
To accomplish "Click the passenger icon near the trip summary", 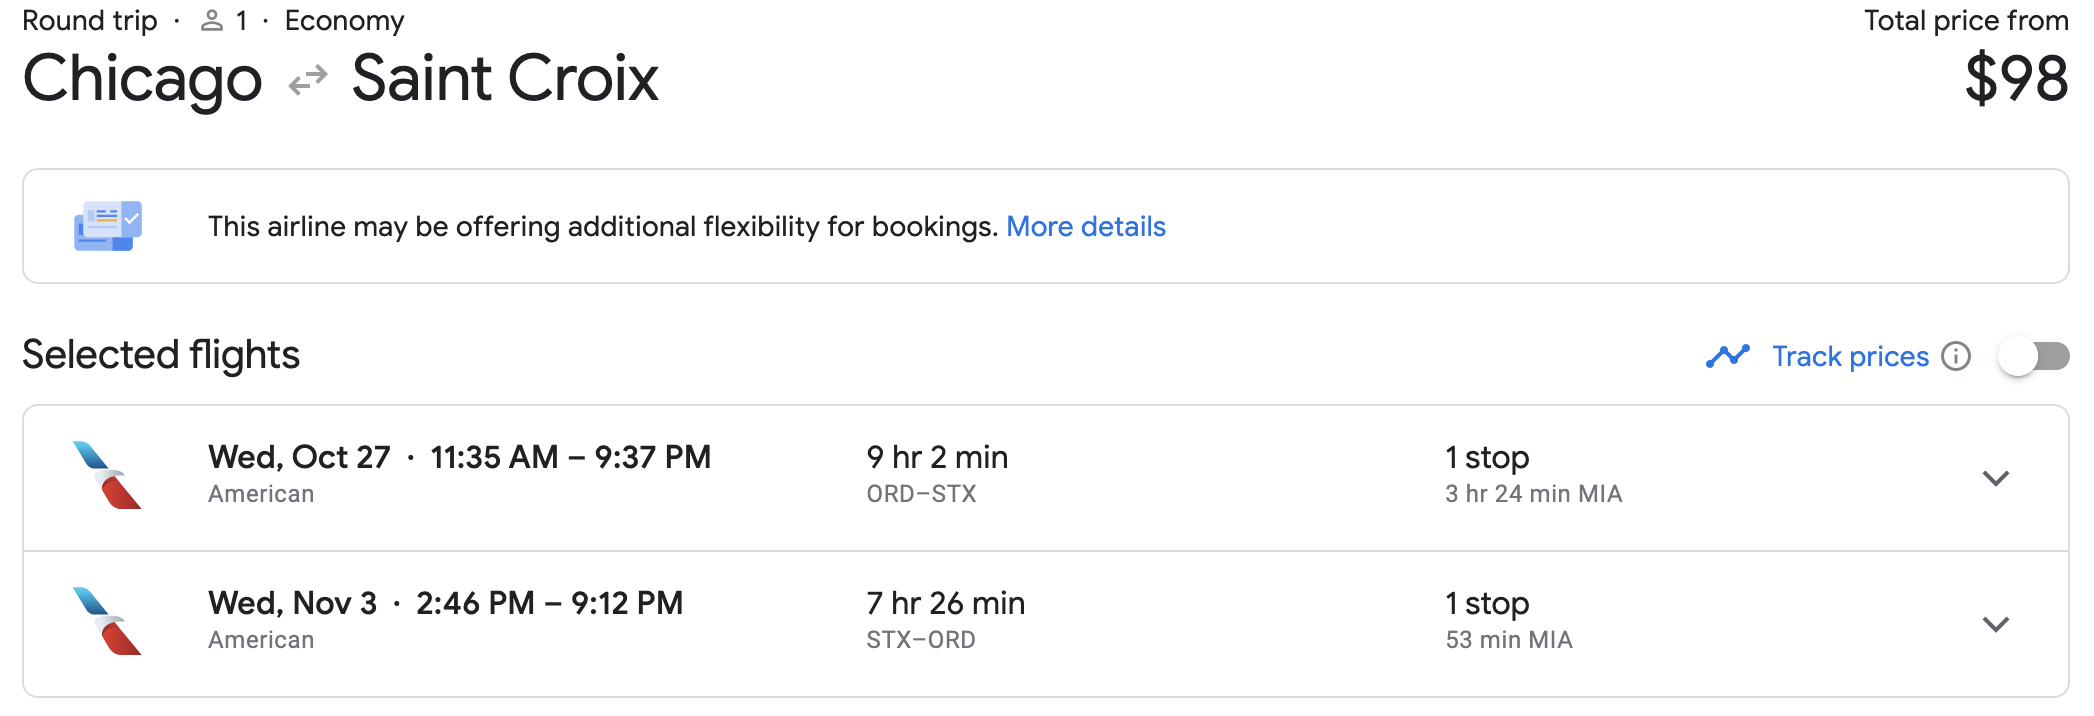I will (x=211, y=19).
